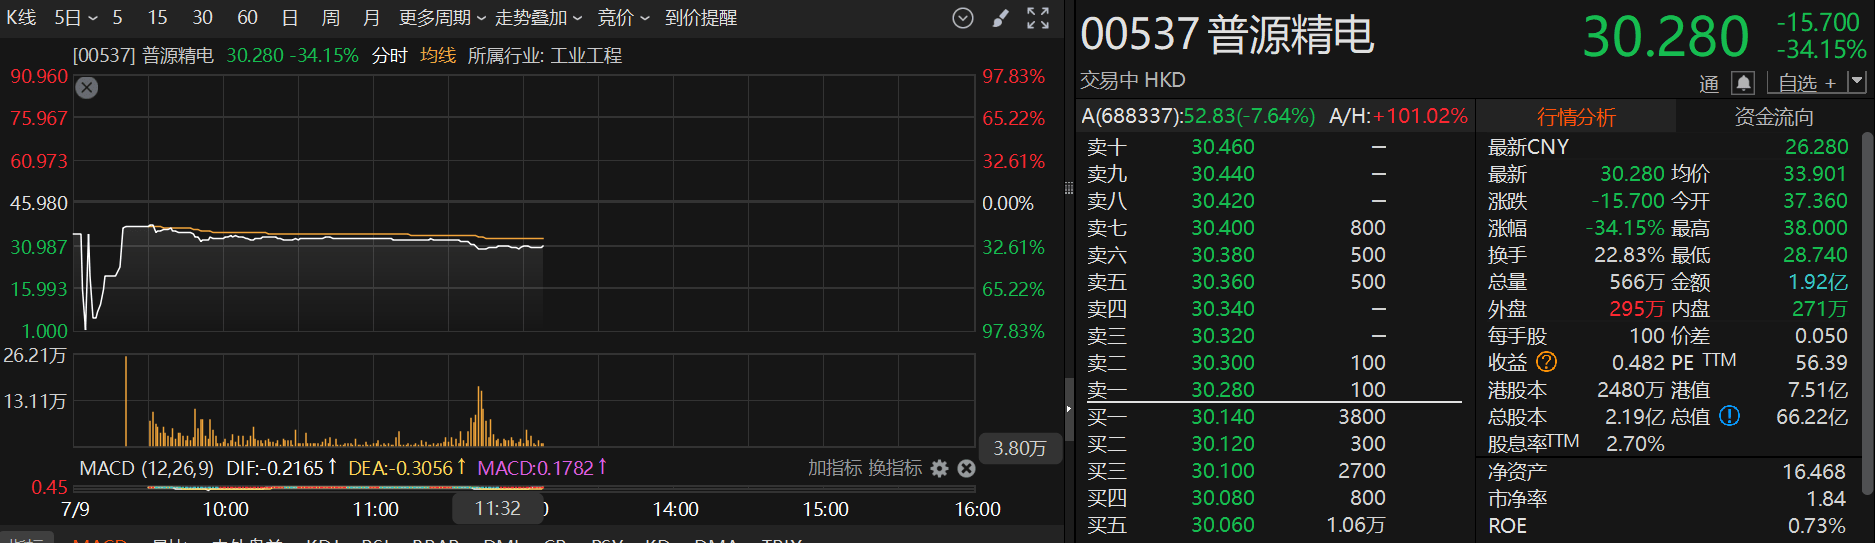Open the 行情分析 tab
This screenshot has width=1875, height=543.
[1576, 117]
